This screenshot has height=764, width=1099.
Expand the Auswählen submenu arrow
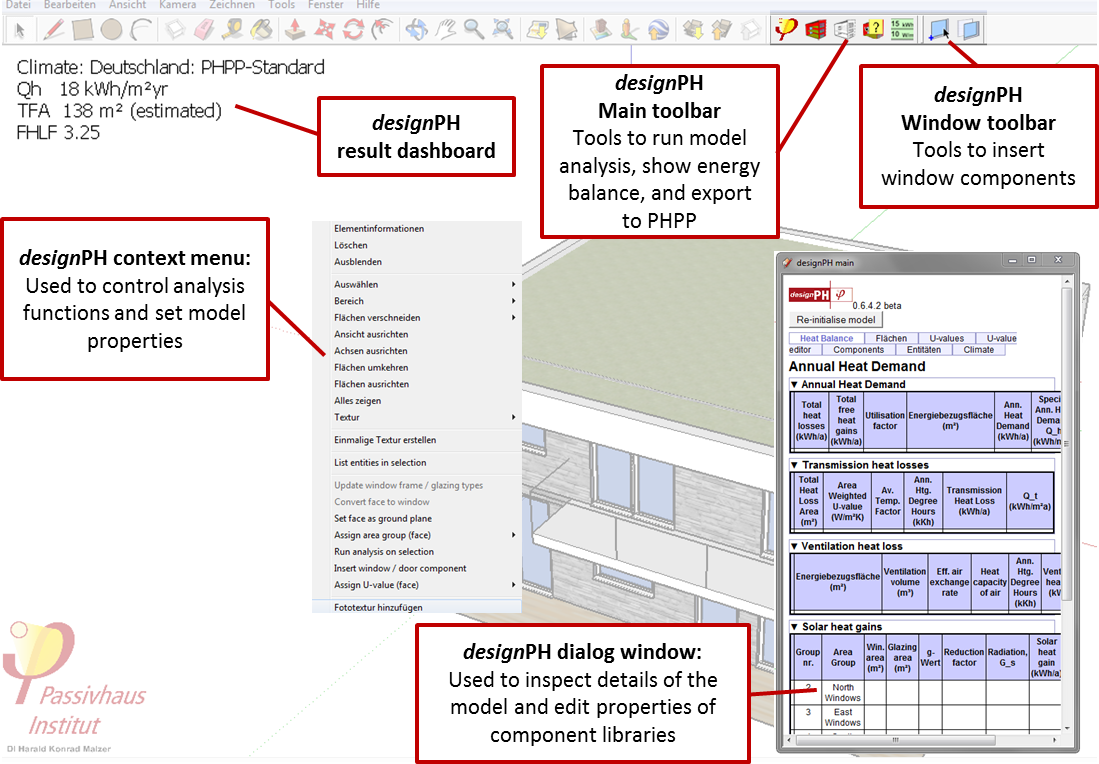tap(513, 285)
